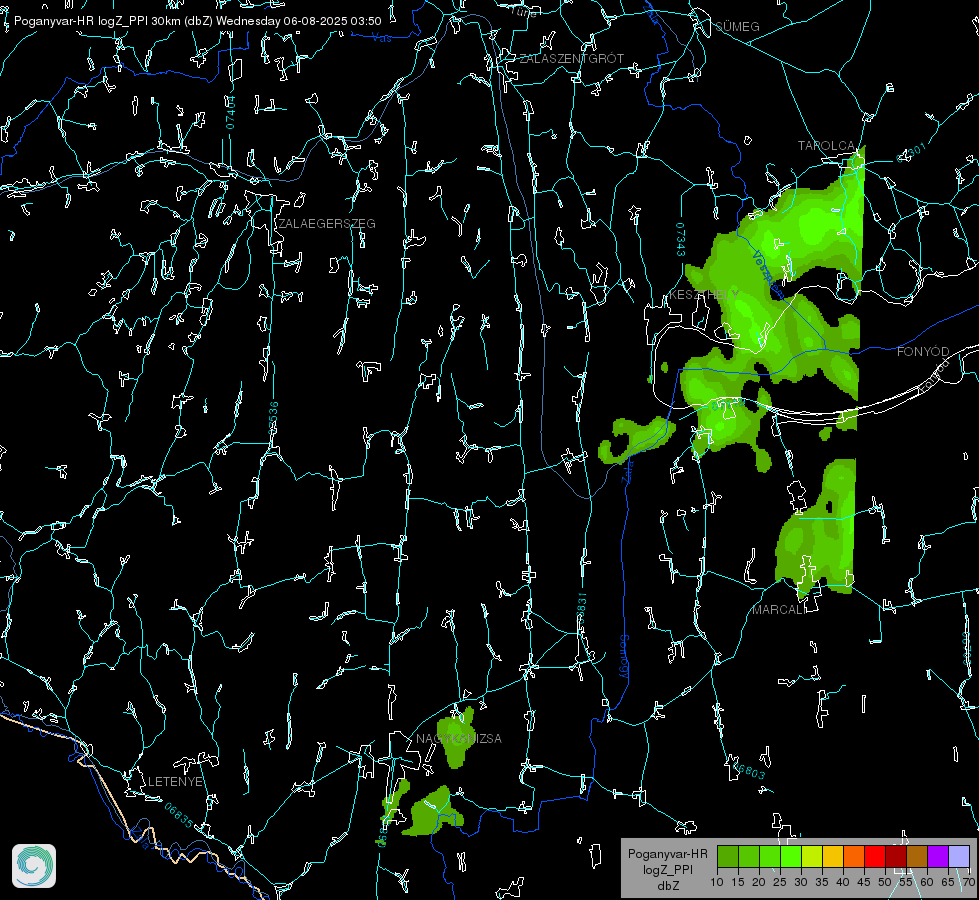Viewport: 979px width, 900px height.
Task: Click road number 06803 label
Action: pyautogui.click(x=748, y=769)
